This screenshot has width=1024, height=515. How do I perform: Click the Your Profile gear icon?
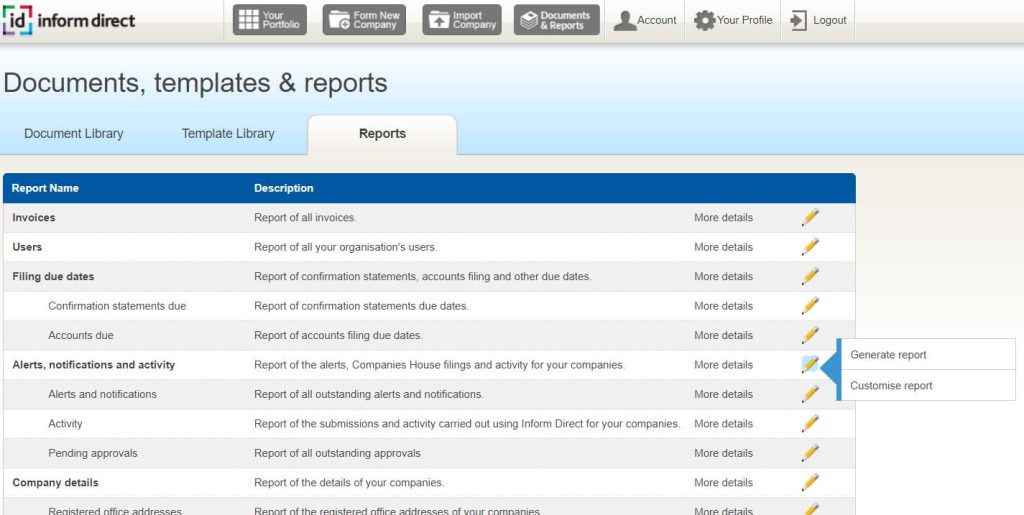[x=705, y=20]
